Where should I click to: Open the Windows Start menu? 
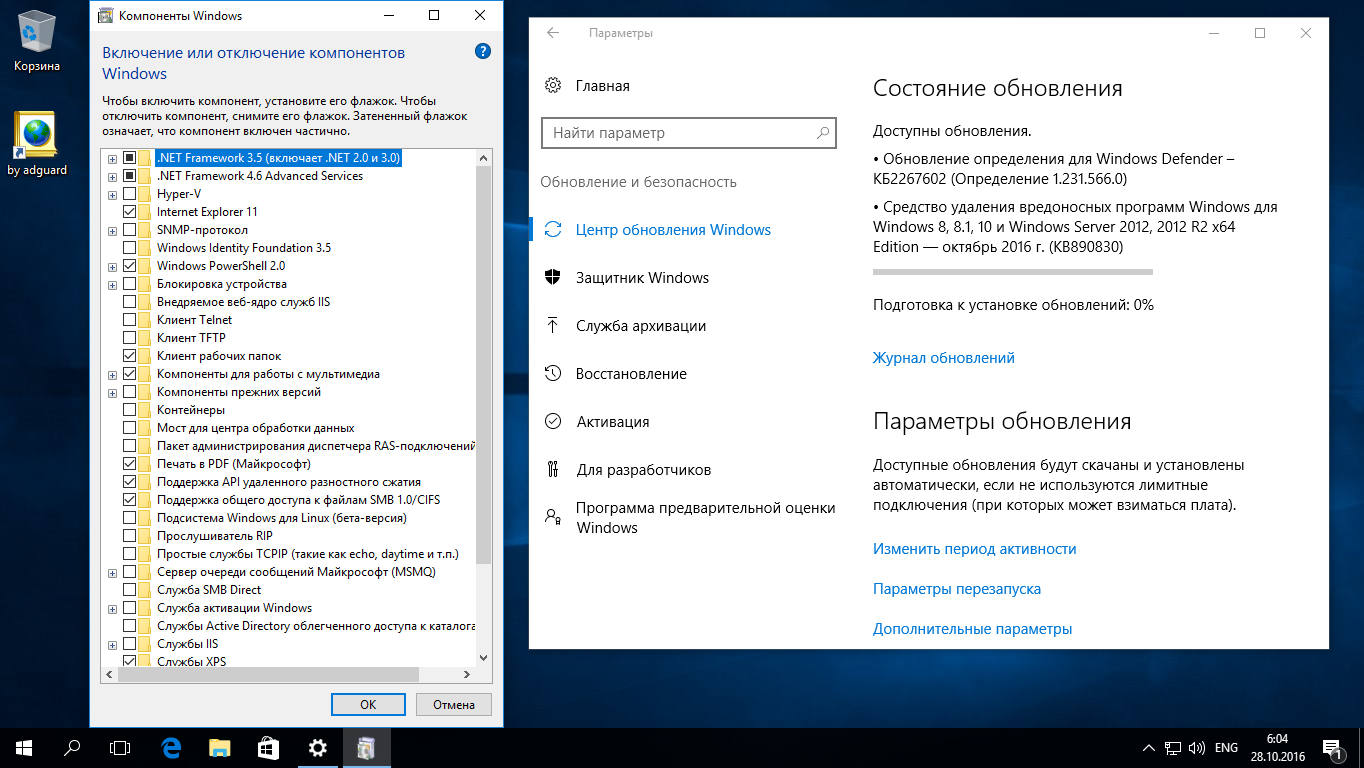(x=24, y=748)
